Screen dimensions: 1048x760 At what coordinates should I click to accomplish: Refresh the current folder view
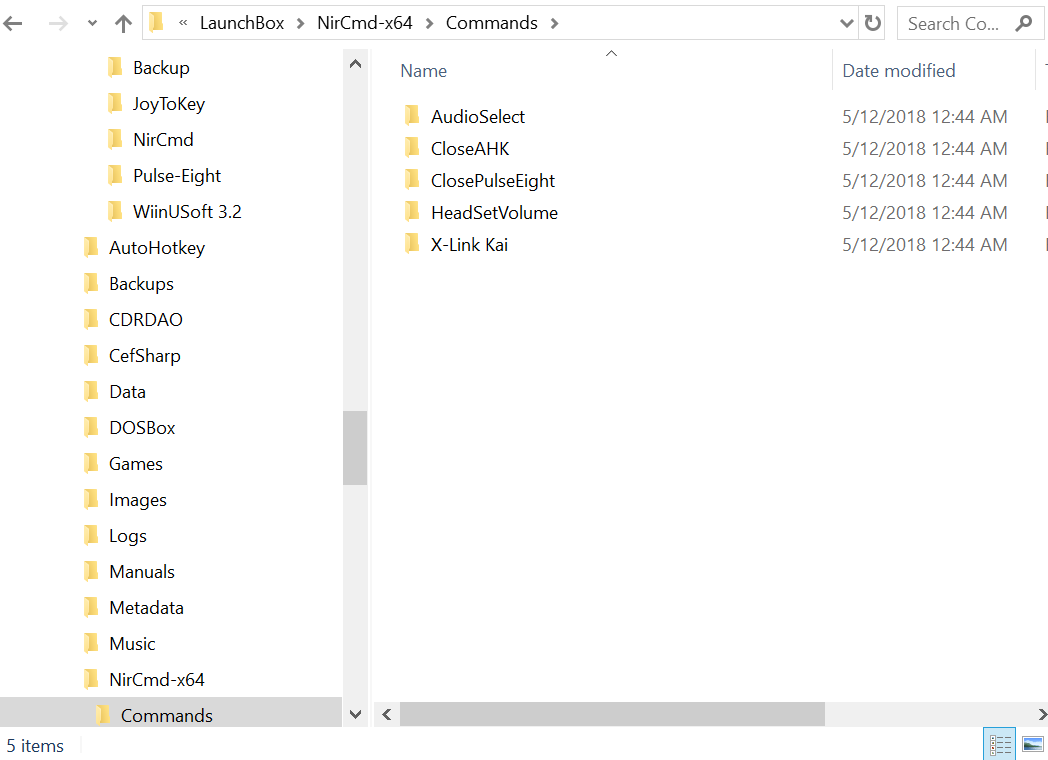point(872,23)
